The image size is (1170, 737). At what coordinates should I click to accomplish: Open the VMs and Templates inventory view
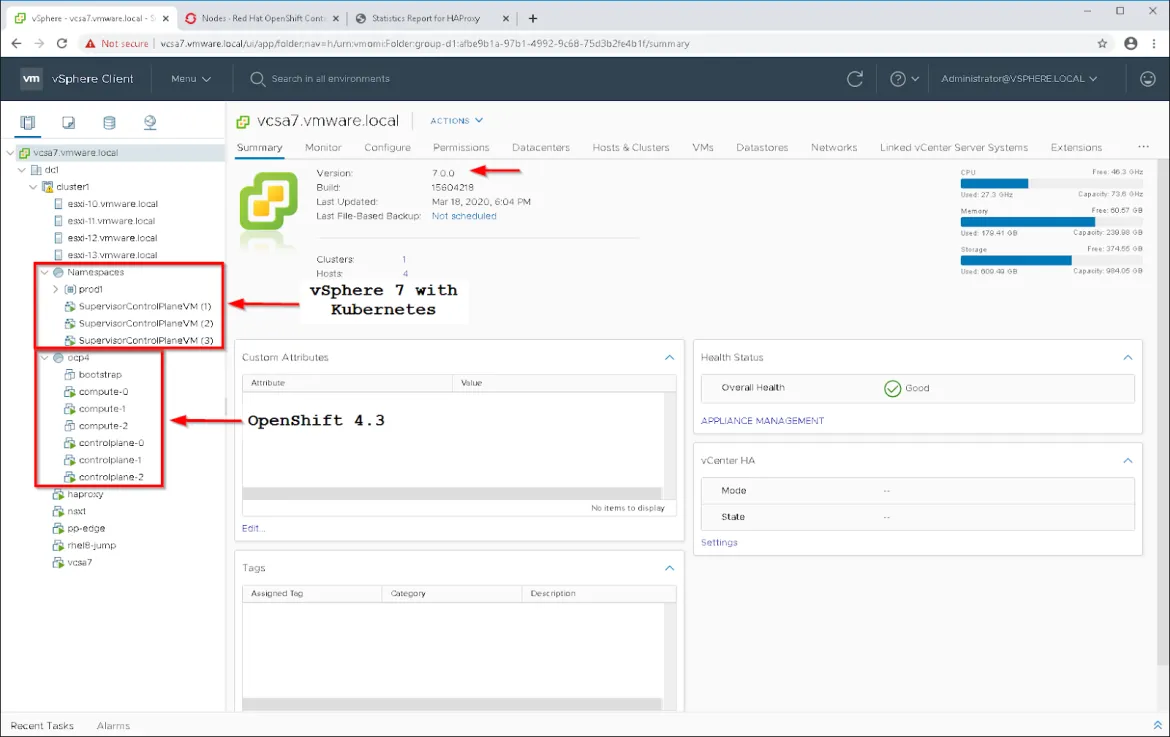point(67,122)
